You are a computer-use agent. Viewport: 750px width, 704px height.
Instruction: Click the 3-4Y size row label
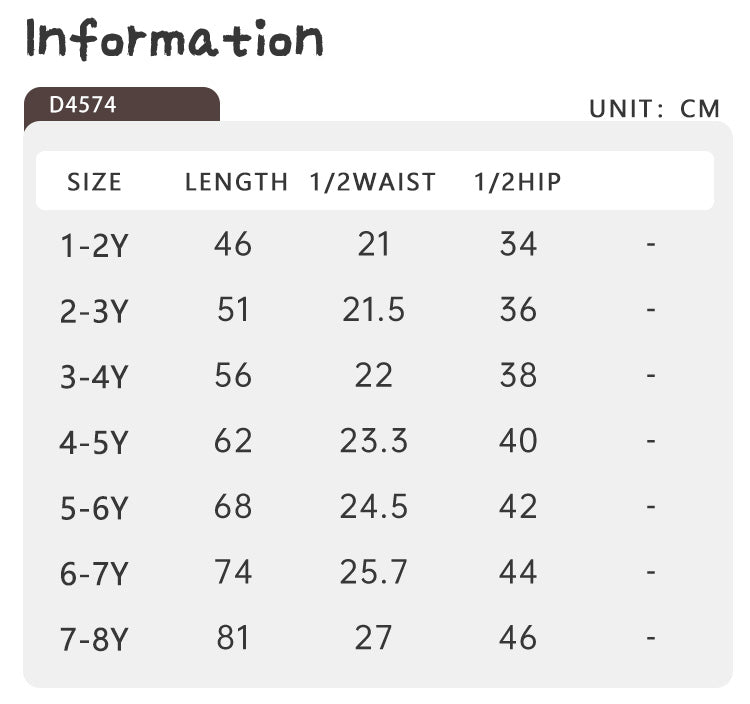point(94,377)
